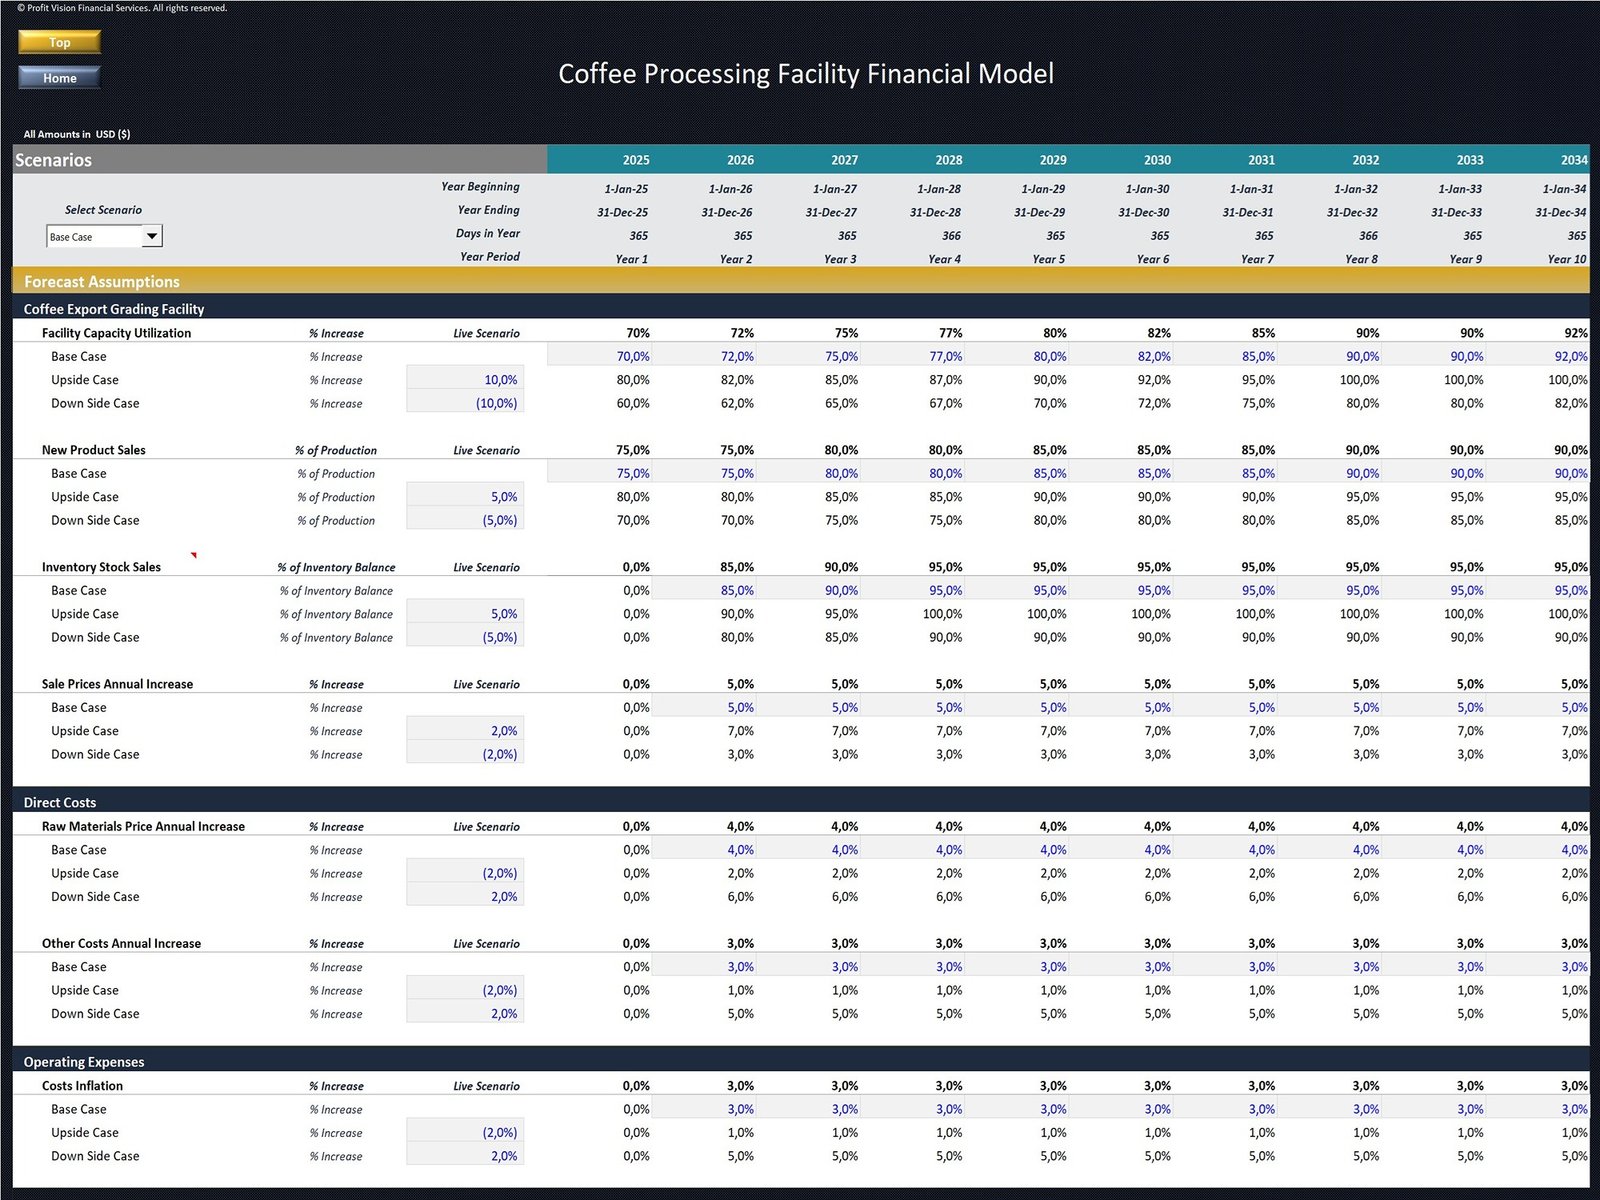The image size is (1600, 1200).
Task: Select the 2025 year column header
Action: (x=636, y=160)
